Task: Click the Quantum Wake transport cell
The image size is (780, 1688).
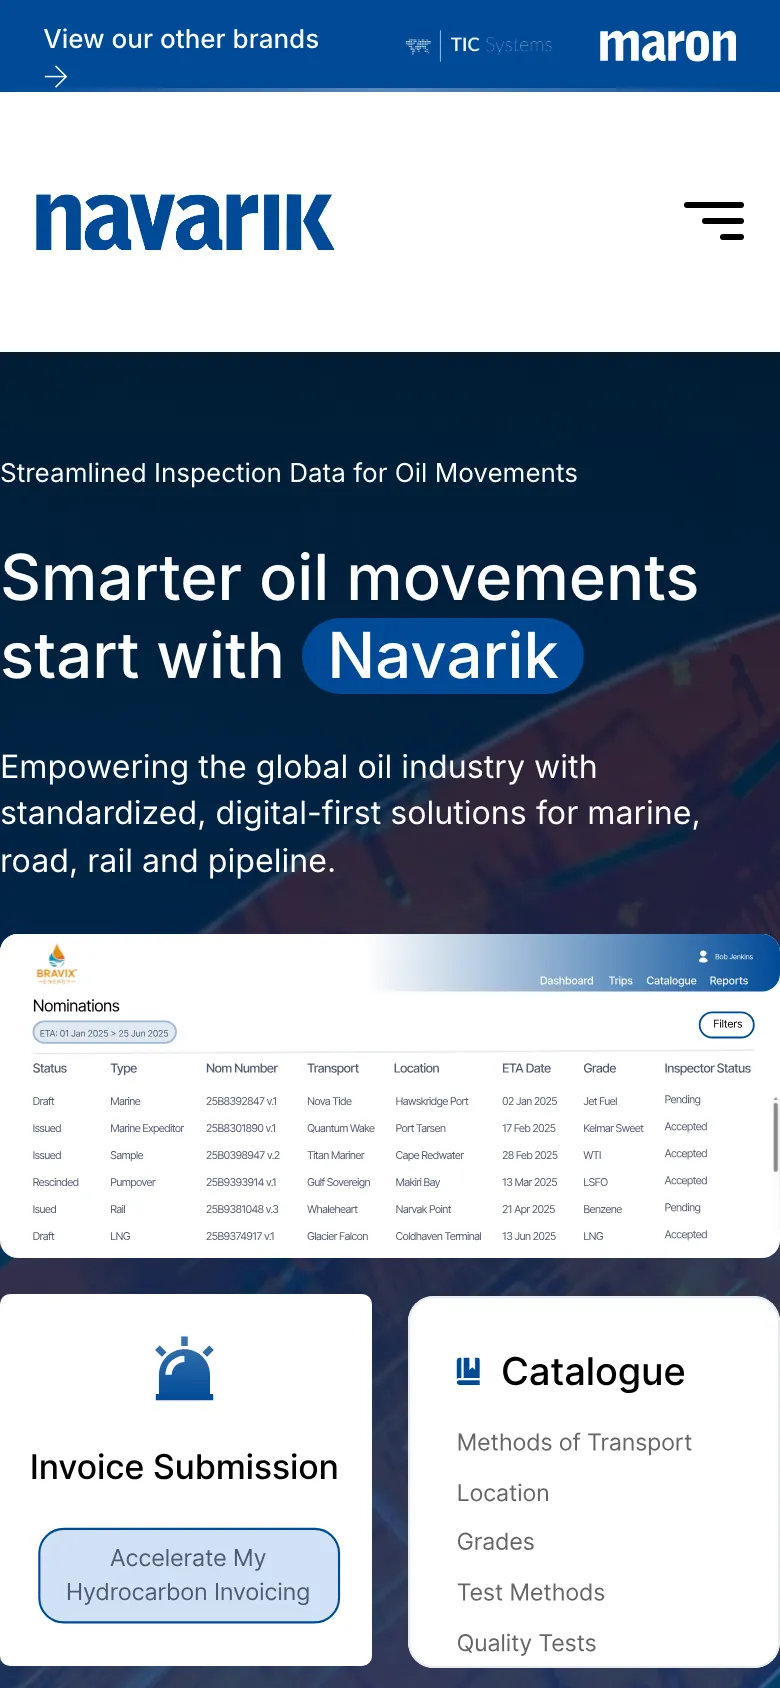Action: point(341,1128)
